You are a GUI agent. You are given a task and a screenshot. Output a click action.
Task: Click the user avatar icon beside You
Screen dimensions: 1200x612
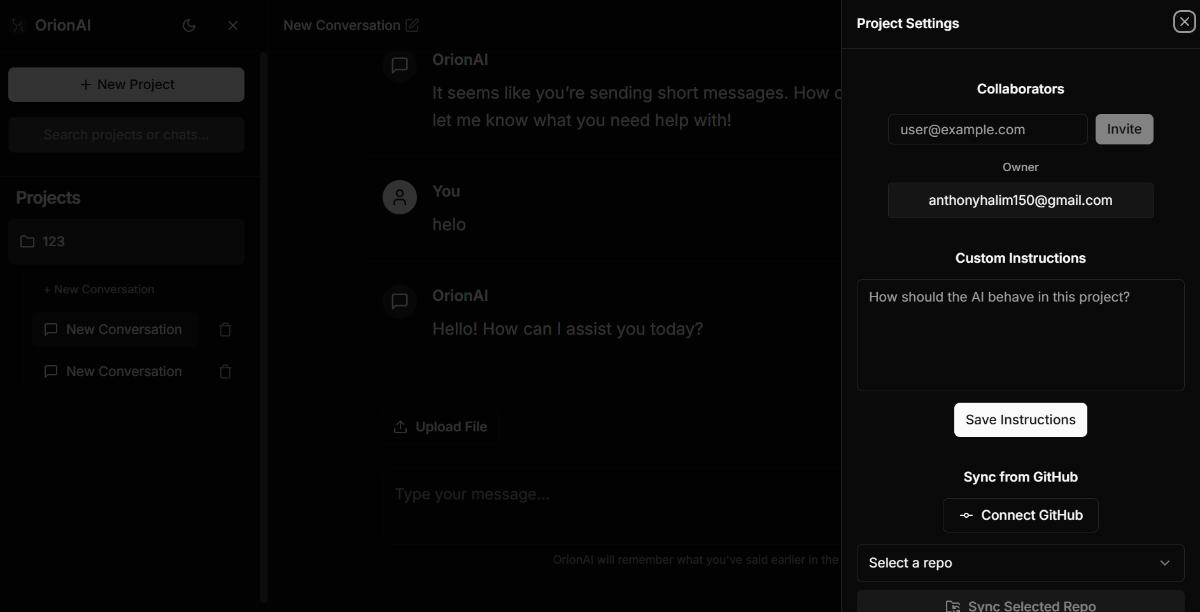(400, 197)
